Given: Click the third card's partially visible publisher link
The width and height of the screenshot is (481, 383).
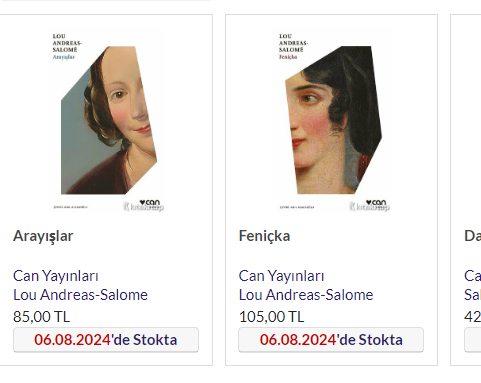Looking at the screenshot, I should coord(473,276).
